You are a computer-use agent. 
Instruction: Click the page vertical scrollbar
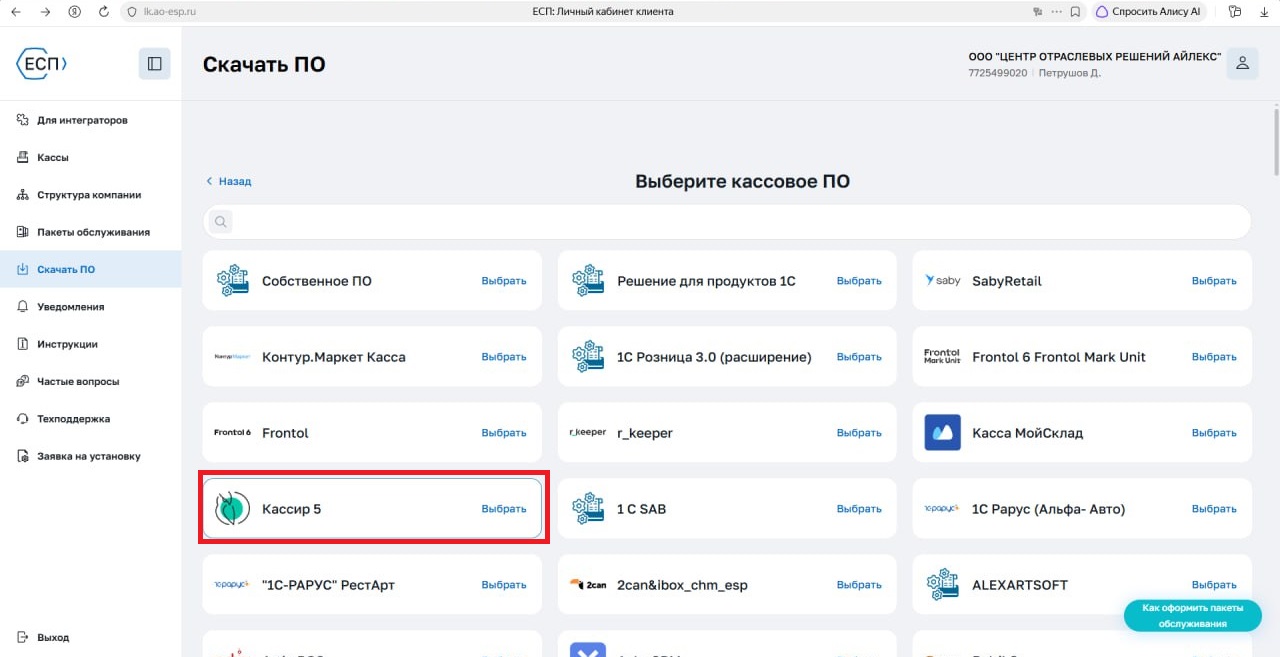click(x=1275, y=140)
